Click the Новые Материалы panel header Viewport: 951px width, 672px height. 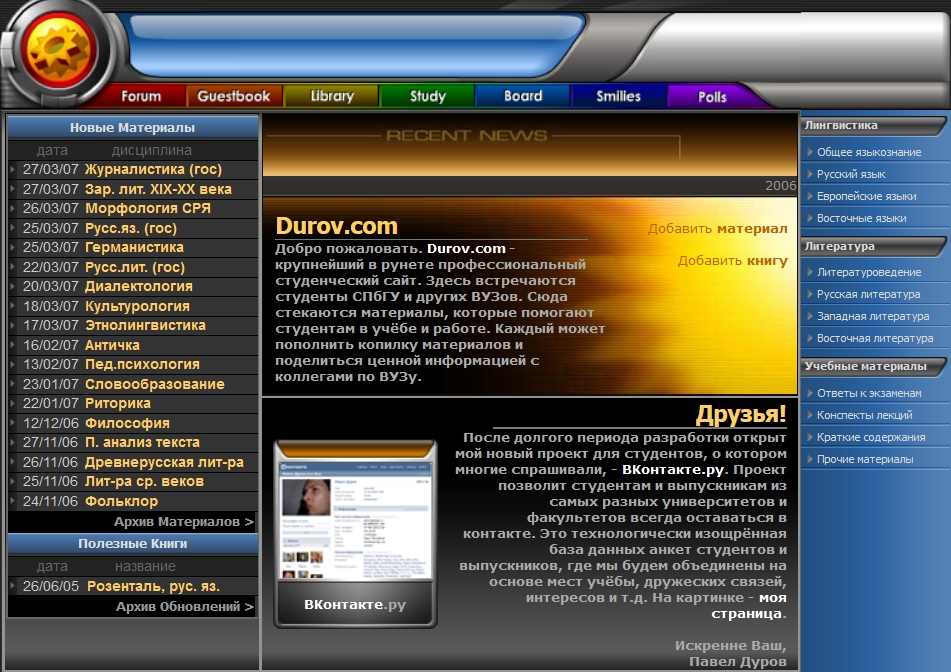point(132,127)
